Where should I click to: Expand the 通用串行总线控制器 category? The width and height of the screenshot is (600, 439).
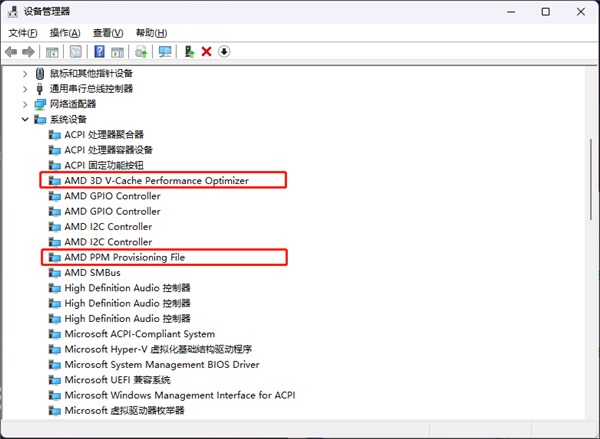[25, 89]
